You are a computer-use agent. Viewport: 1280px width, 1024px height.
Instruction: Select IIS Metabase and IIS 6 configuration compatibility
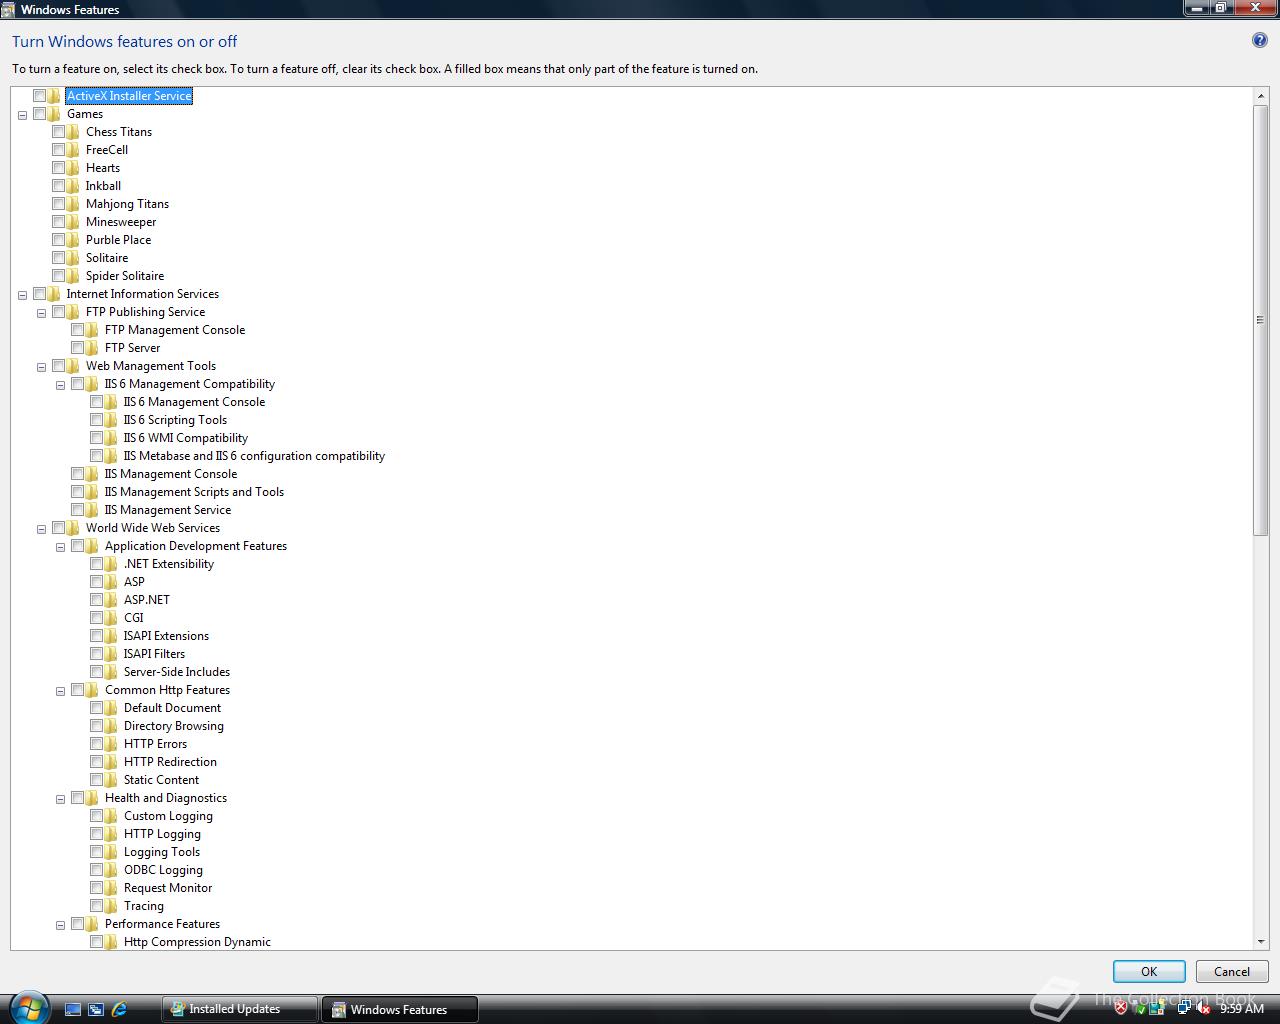(254, 456)
